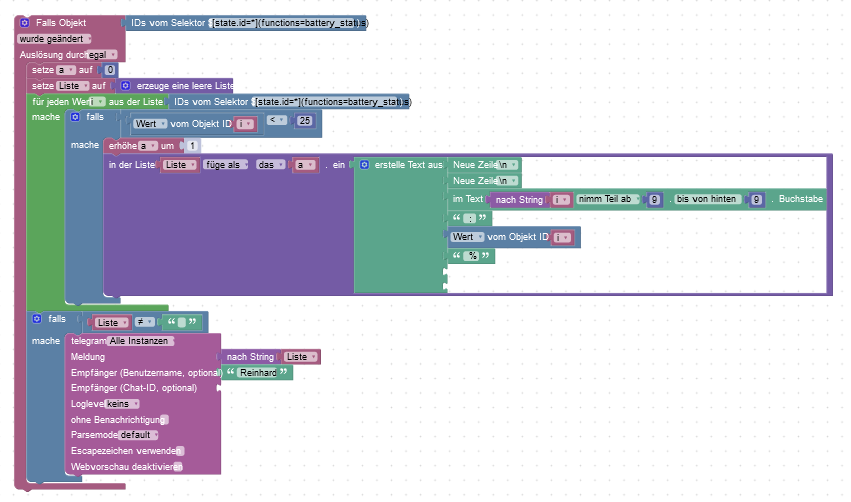The width and height of the screenshot is (851, 502).
Task: Edit the 9 after nimm Teil ab
Action: click(655, 200)
